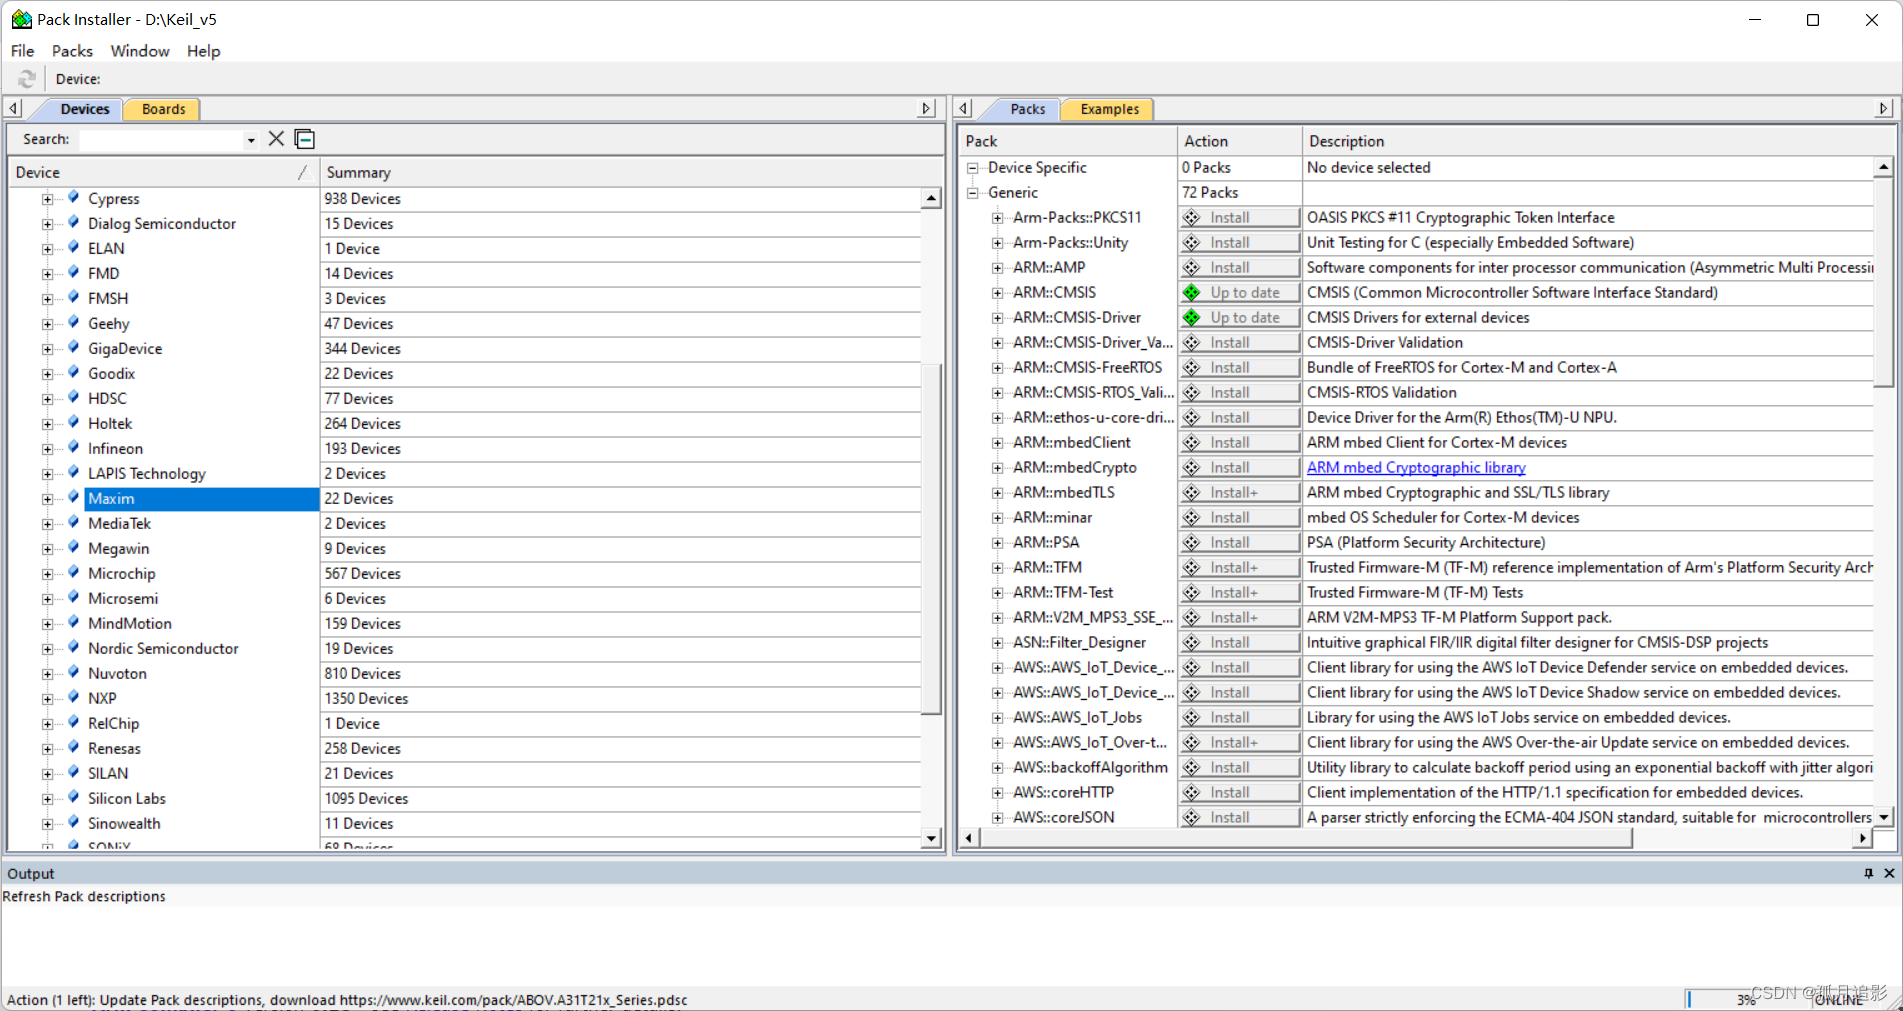Open the Help menu
Viewport: 1903px width, 1011px height.
[x=203, y=51]
